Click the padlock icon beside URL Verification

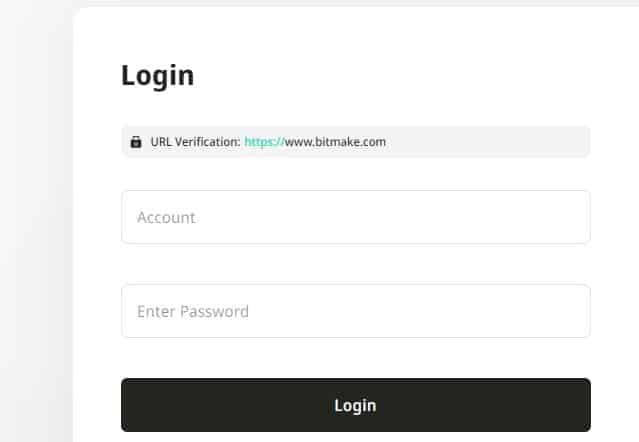point(136,142)
